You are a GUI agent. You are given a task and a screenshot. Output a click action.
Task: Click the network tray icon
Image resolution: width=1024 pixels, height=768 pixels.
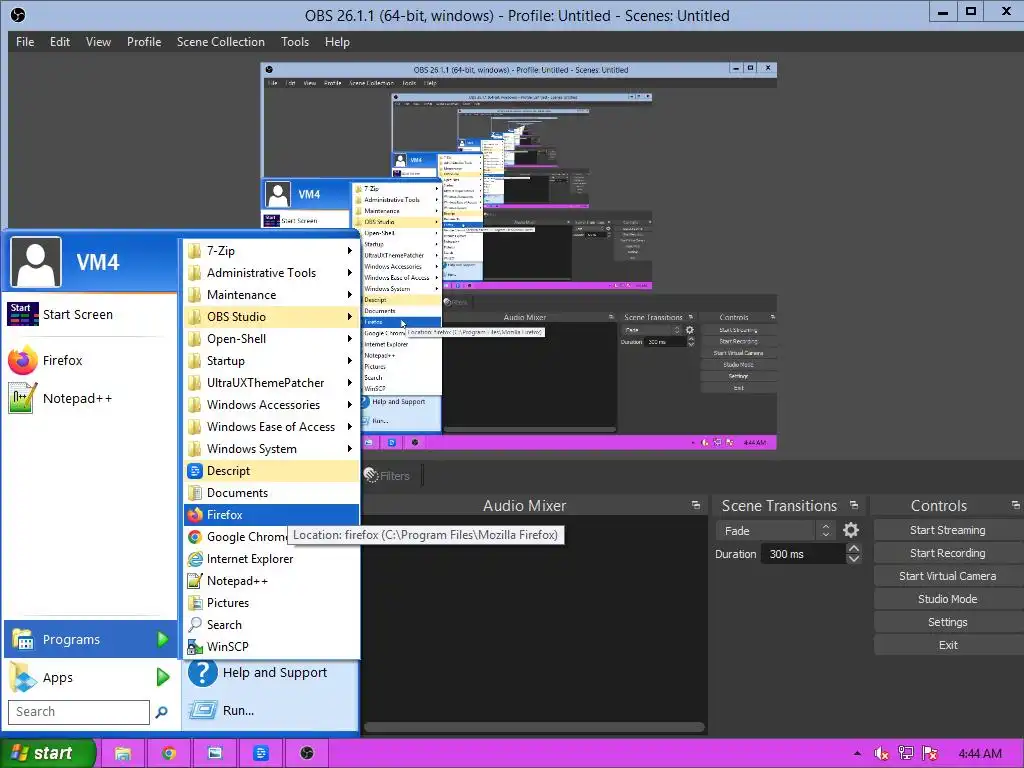click(905, 754)
